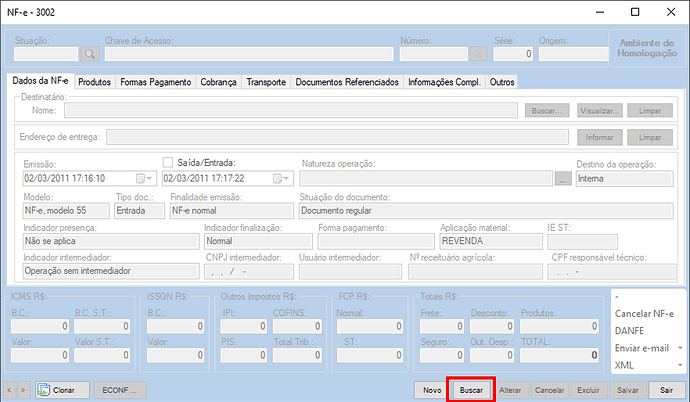Maximize the NF-e window

point(635,12)
